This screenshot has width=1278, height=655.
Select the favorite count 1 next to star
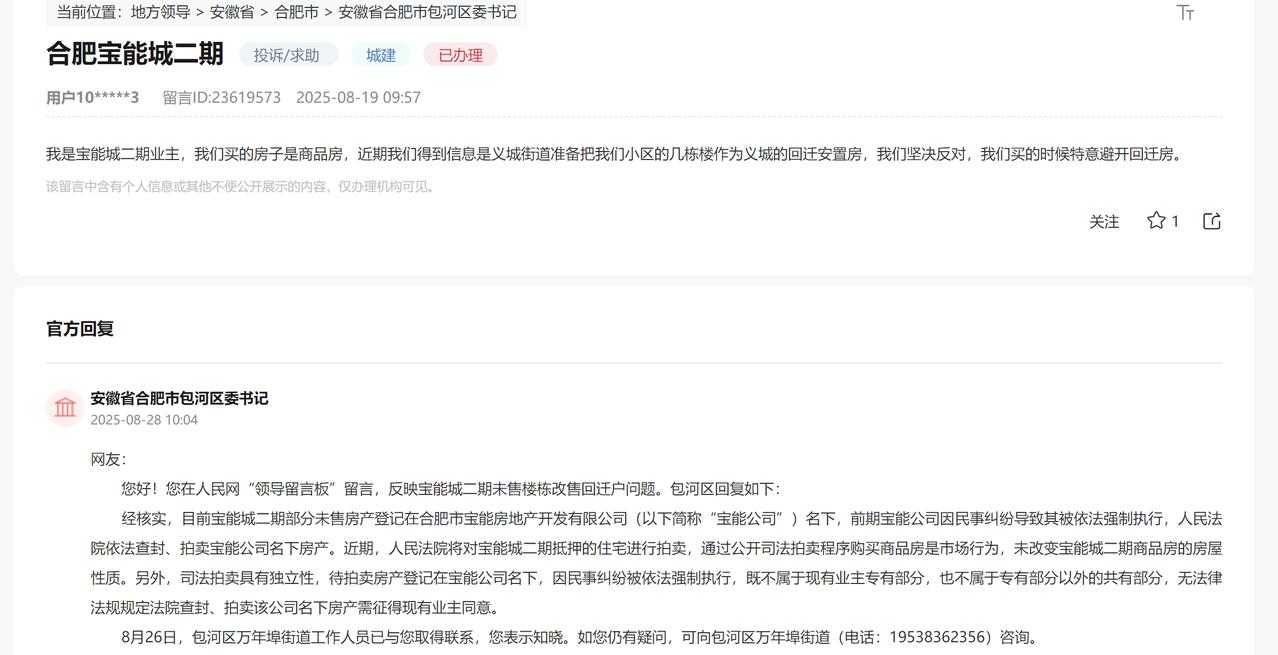1175,222
